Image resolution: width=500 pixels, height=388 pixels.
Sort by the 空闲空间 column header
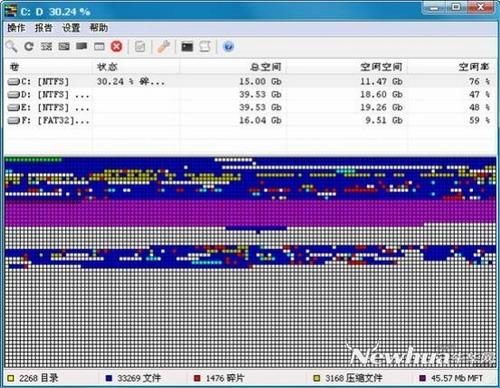347,67
